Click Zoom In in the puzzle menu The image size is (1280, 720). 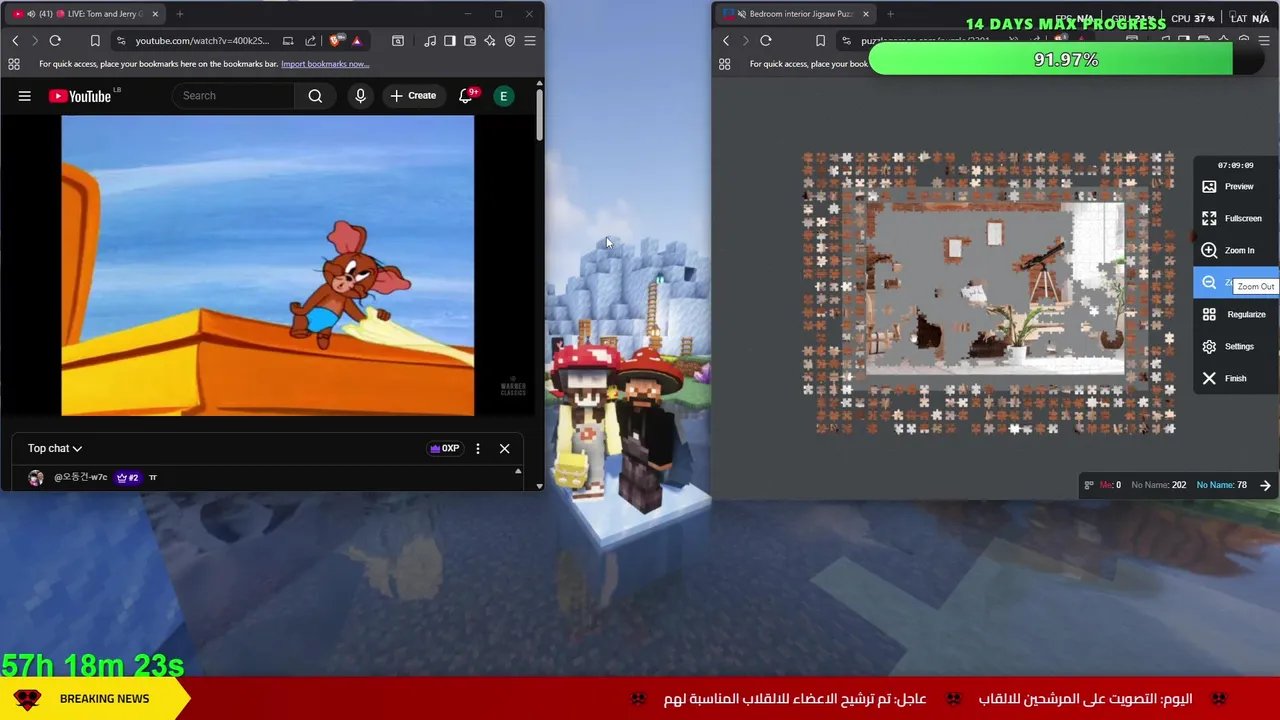[1237, 250]
